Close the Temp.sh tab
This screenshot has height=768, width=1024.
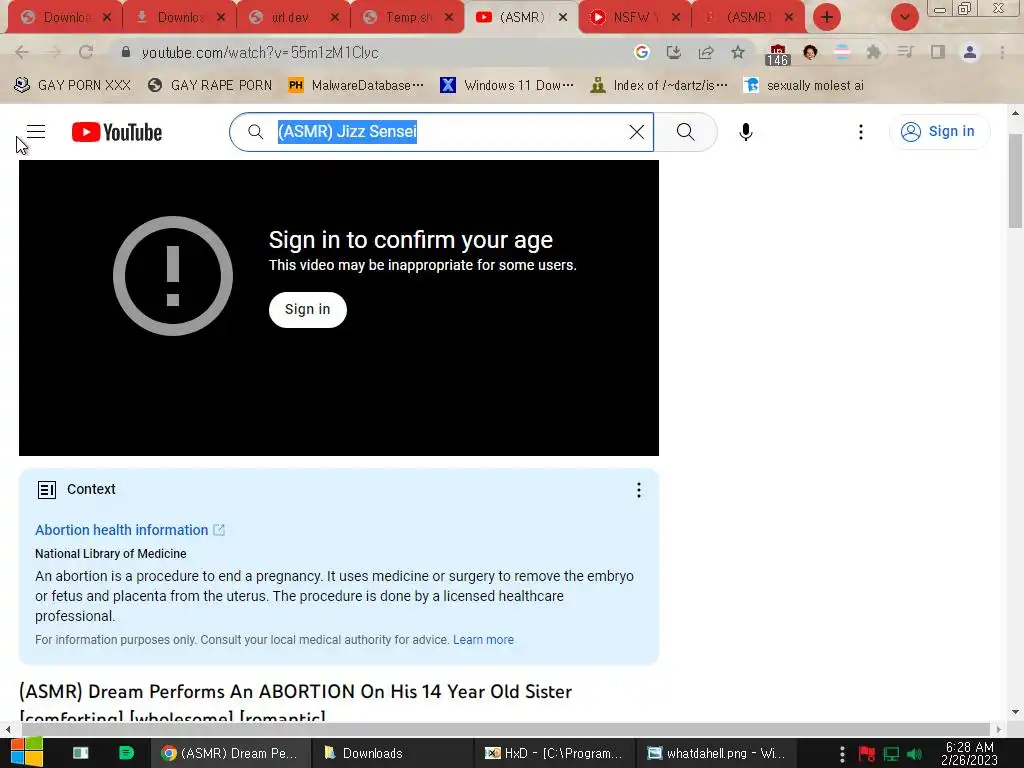pyautogui.click(x=449, y=17)
